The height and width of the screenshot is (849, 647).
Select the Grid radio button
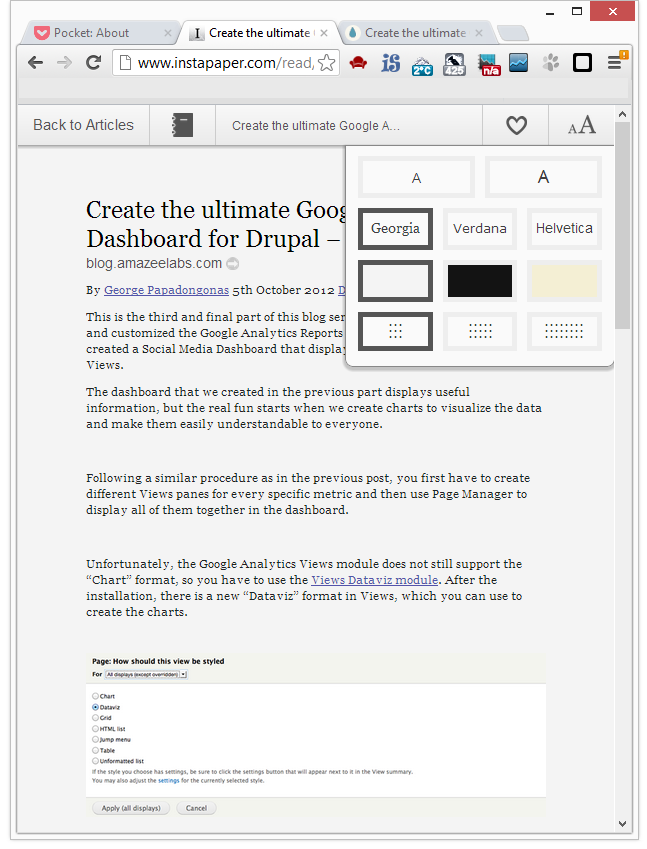pos(95,717)
